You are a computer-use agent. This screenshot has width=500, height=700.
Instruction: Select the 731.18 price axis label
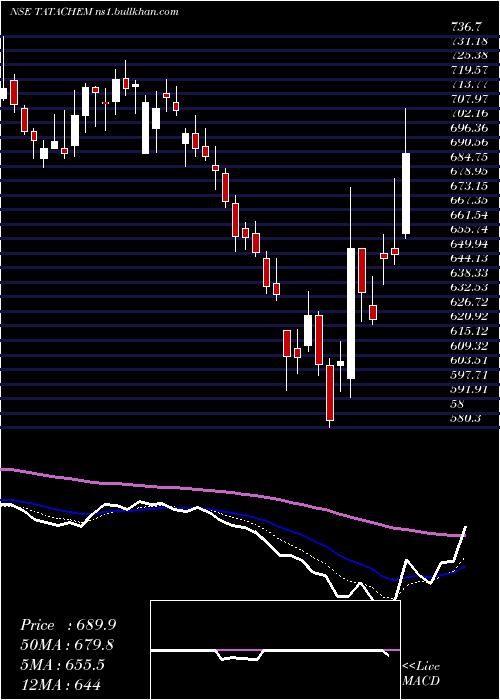click(x=471, y=42)
